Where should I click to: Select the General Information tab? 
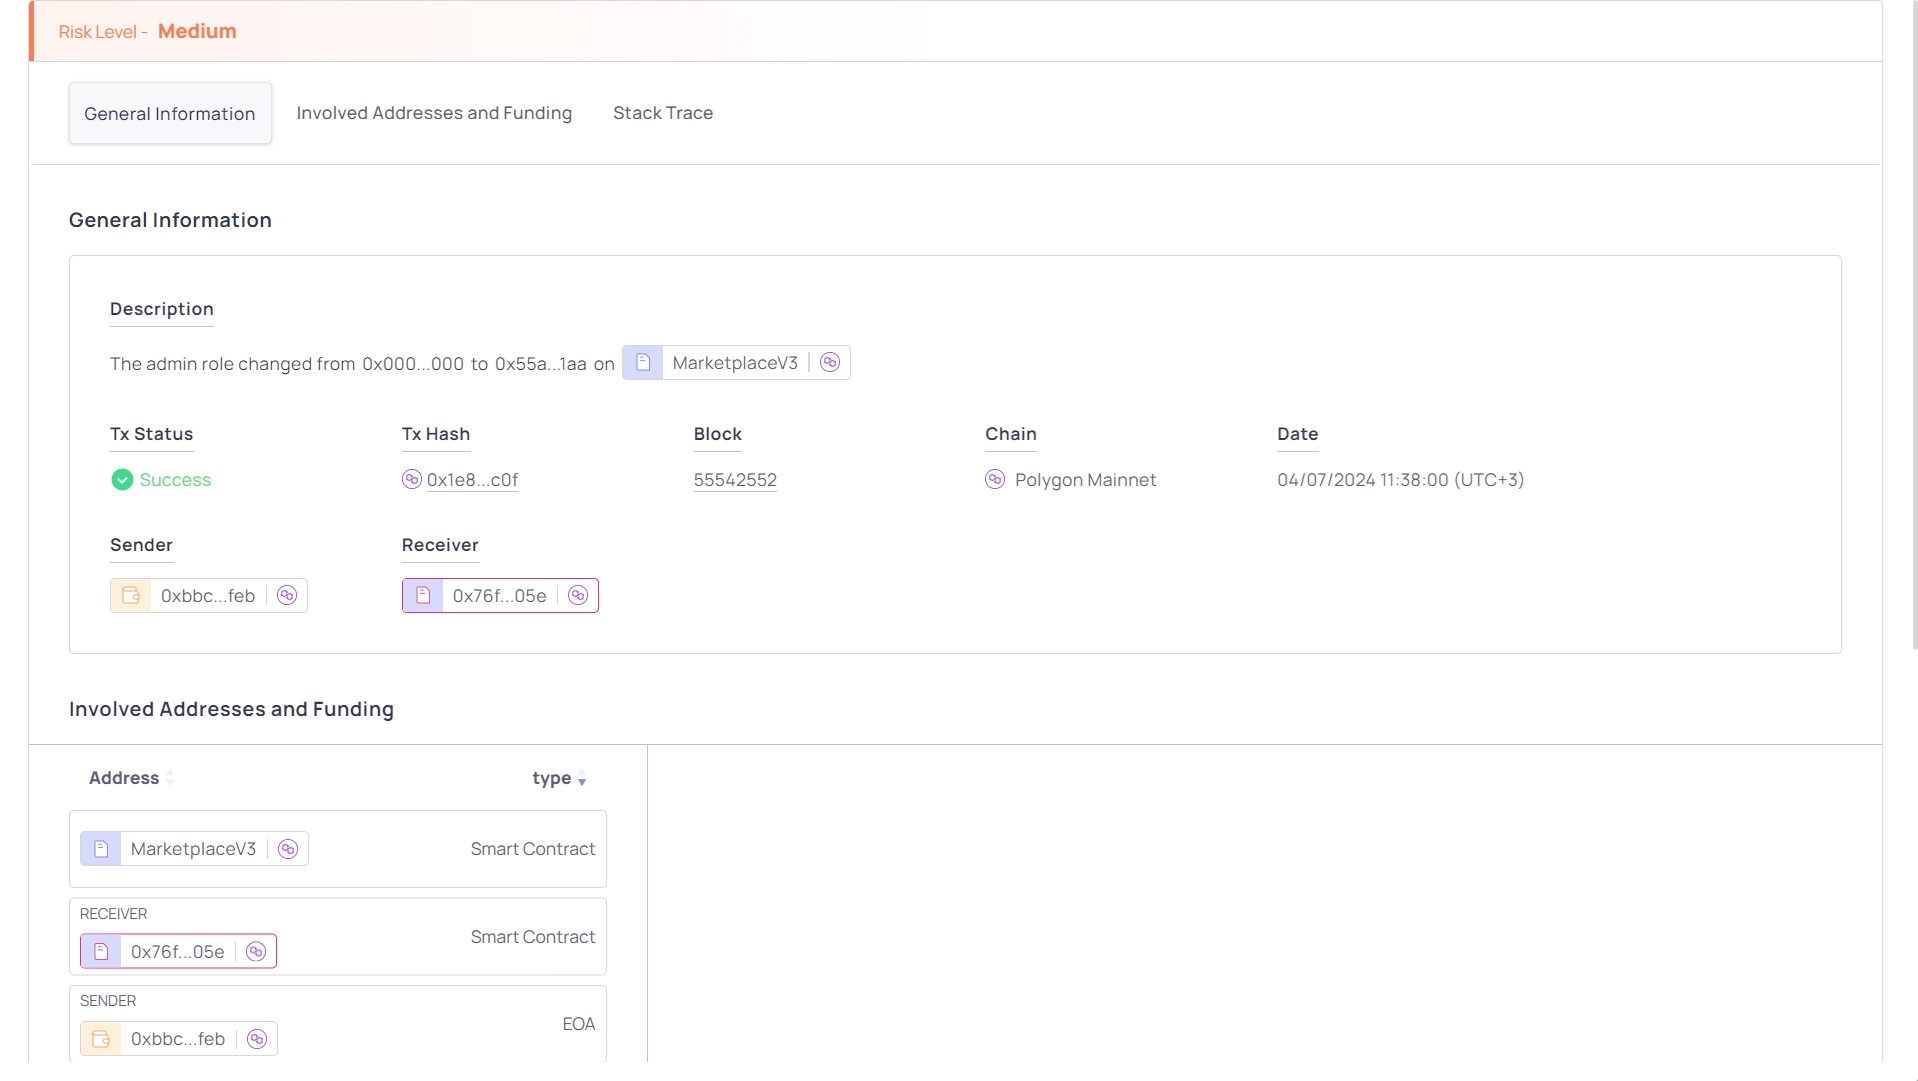(170, 114)
